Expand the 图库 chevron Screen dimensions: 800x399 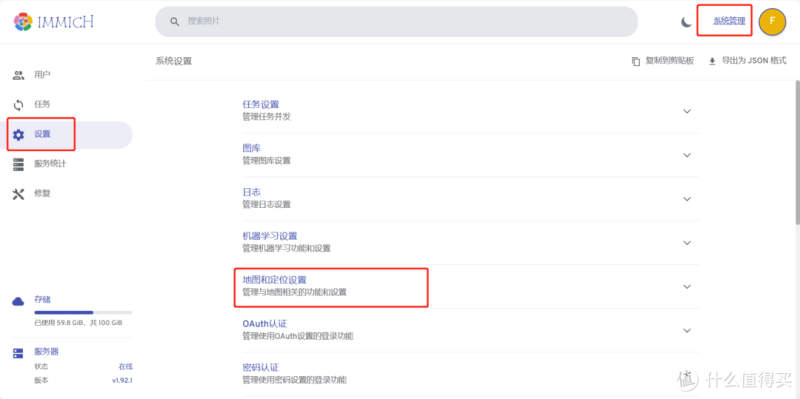coord(687,155)
